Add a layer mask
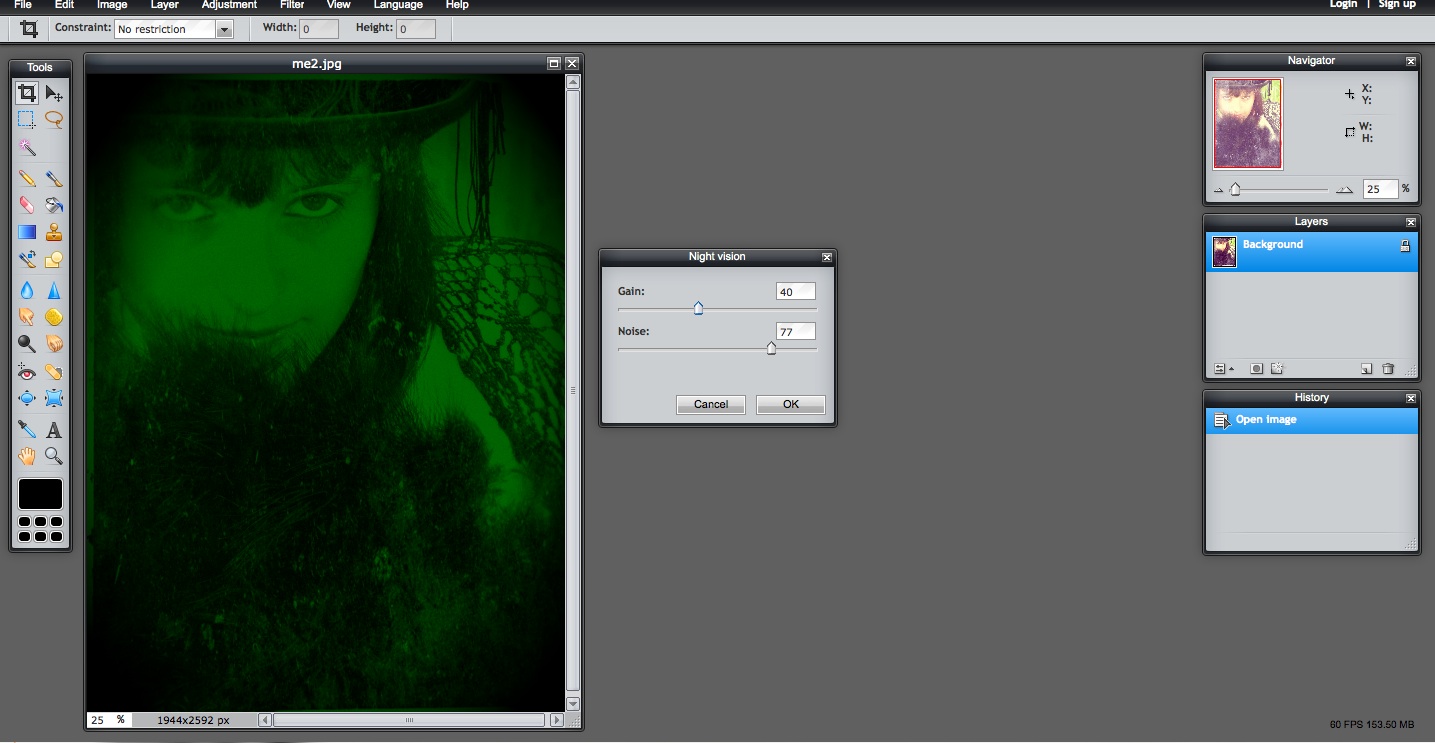This screenshot has width=1435, height=743. 1257,369
